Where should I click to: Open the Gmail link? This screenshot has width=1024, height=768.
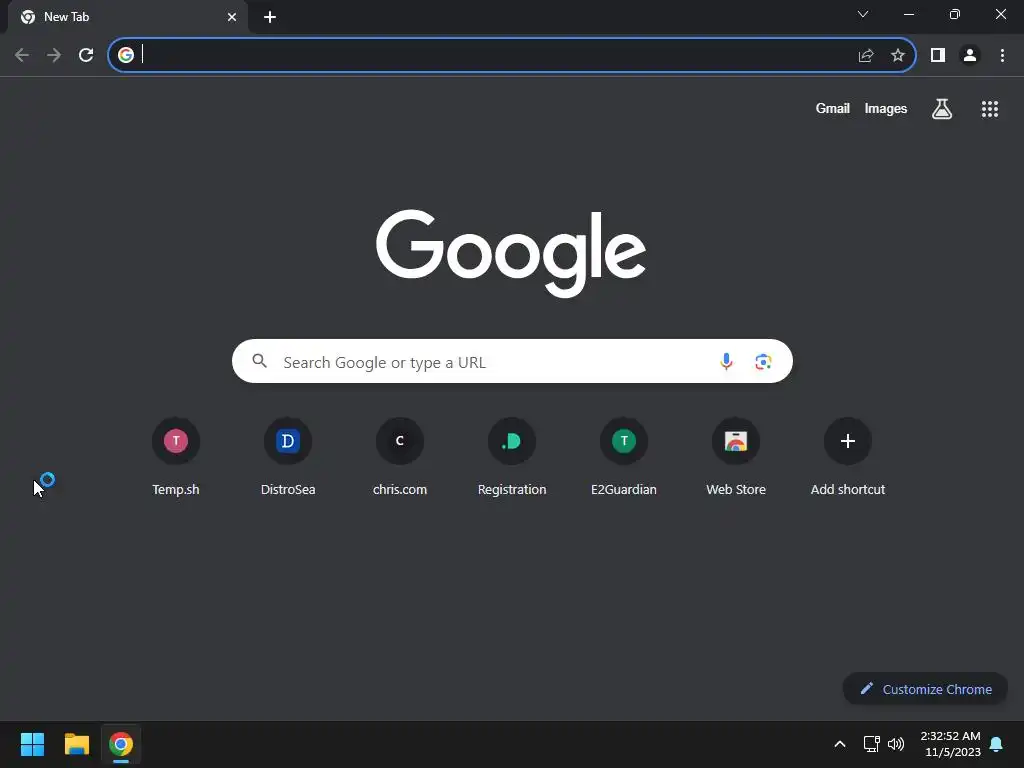pos(833,108)
